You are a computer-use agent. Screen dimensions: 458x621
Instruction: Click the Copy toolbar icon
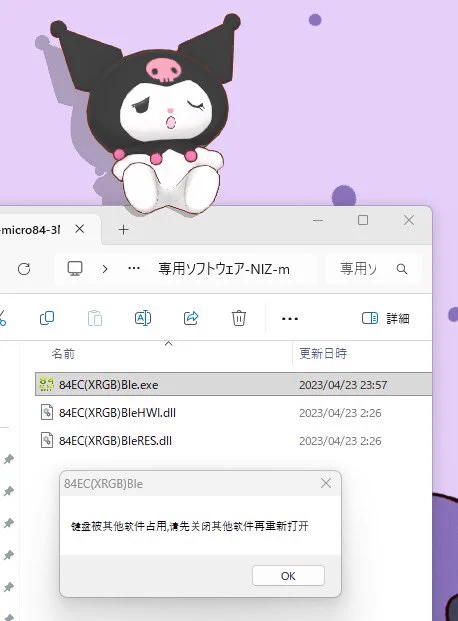pyautogui.click(x=47, y=318)
